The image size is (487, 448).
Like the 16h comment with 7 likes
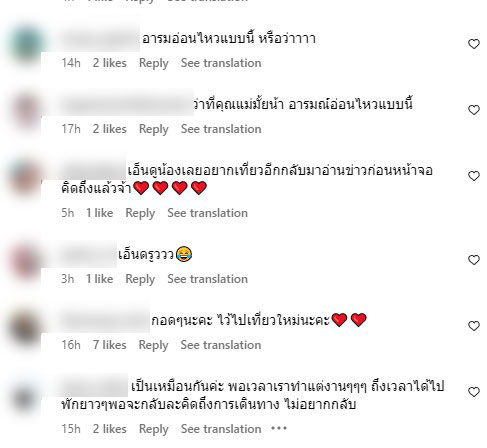[x=474, y=326]
